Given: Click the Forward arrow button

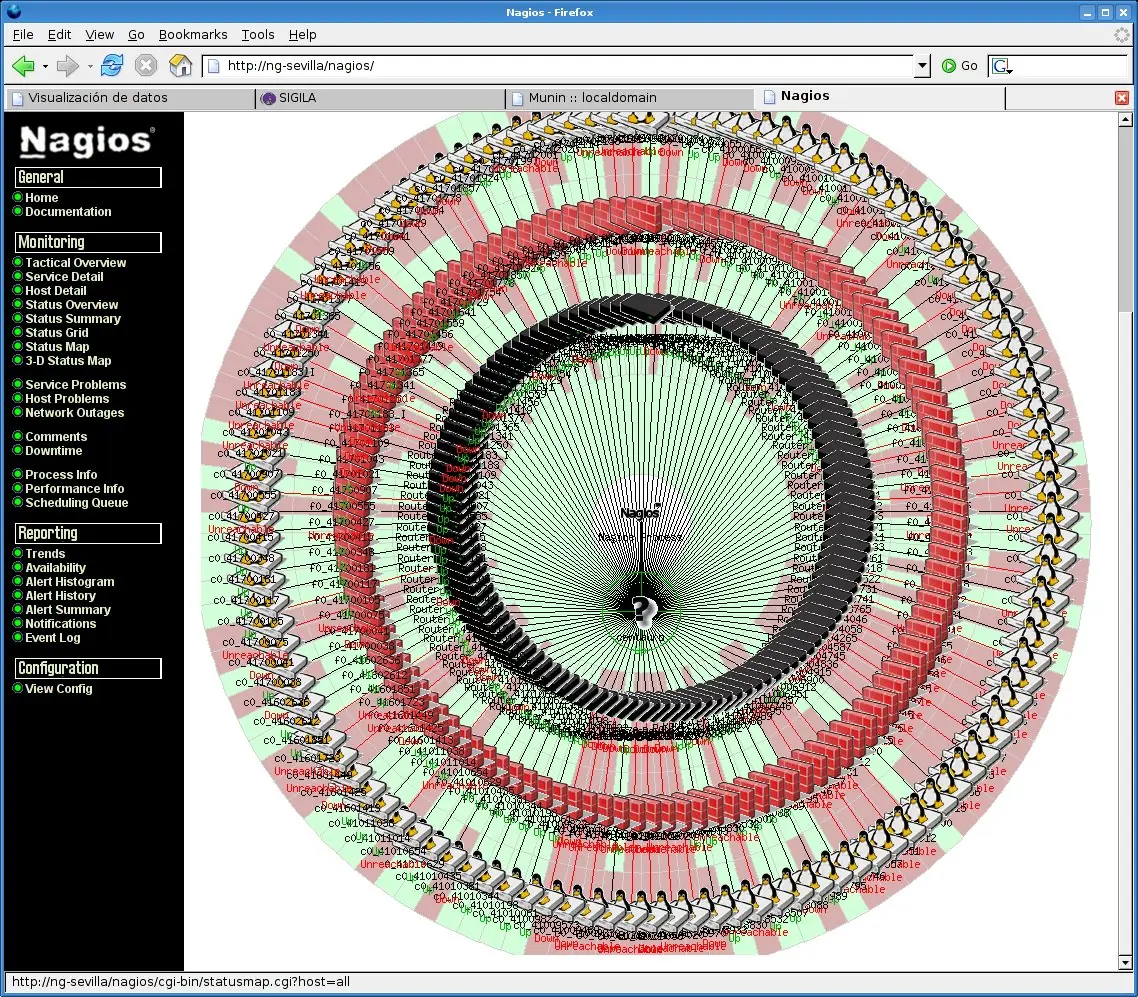Looking at the screenshot, I should [67, 66].
